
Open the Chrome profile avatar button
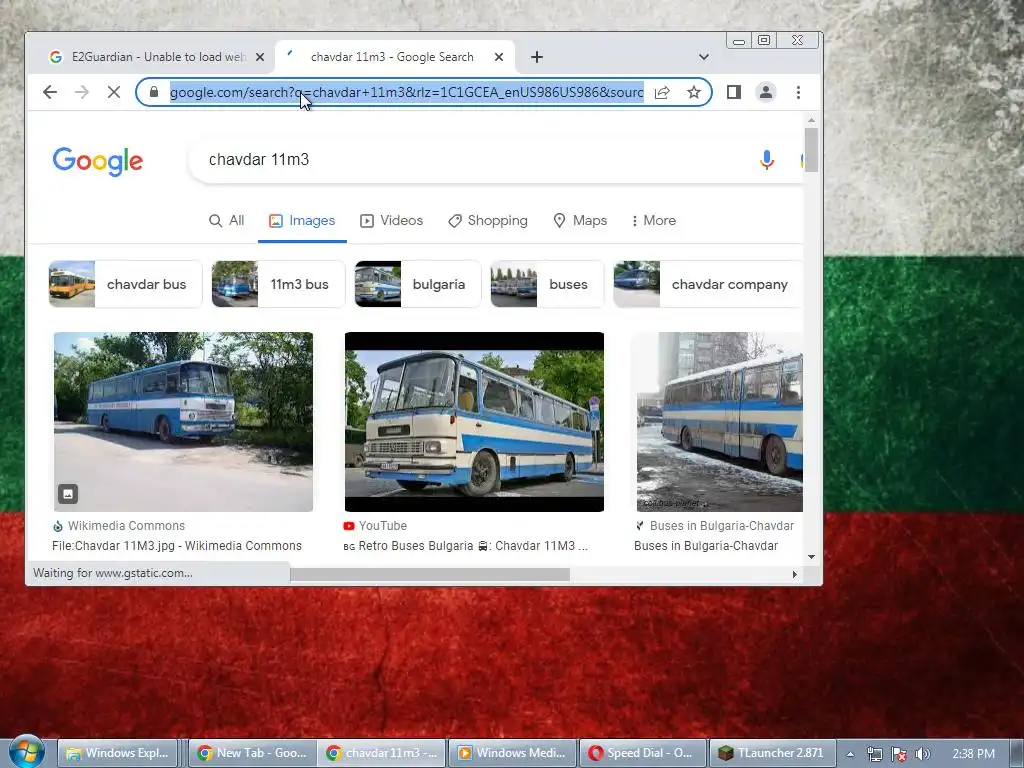click(x=765, y=92)
